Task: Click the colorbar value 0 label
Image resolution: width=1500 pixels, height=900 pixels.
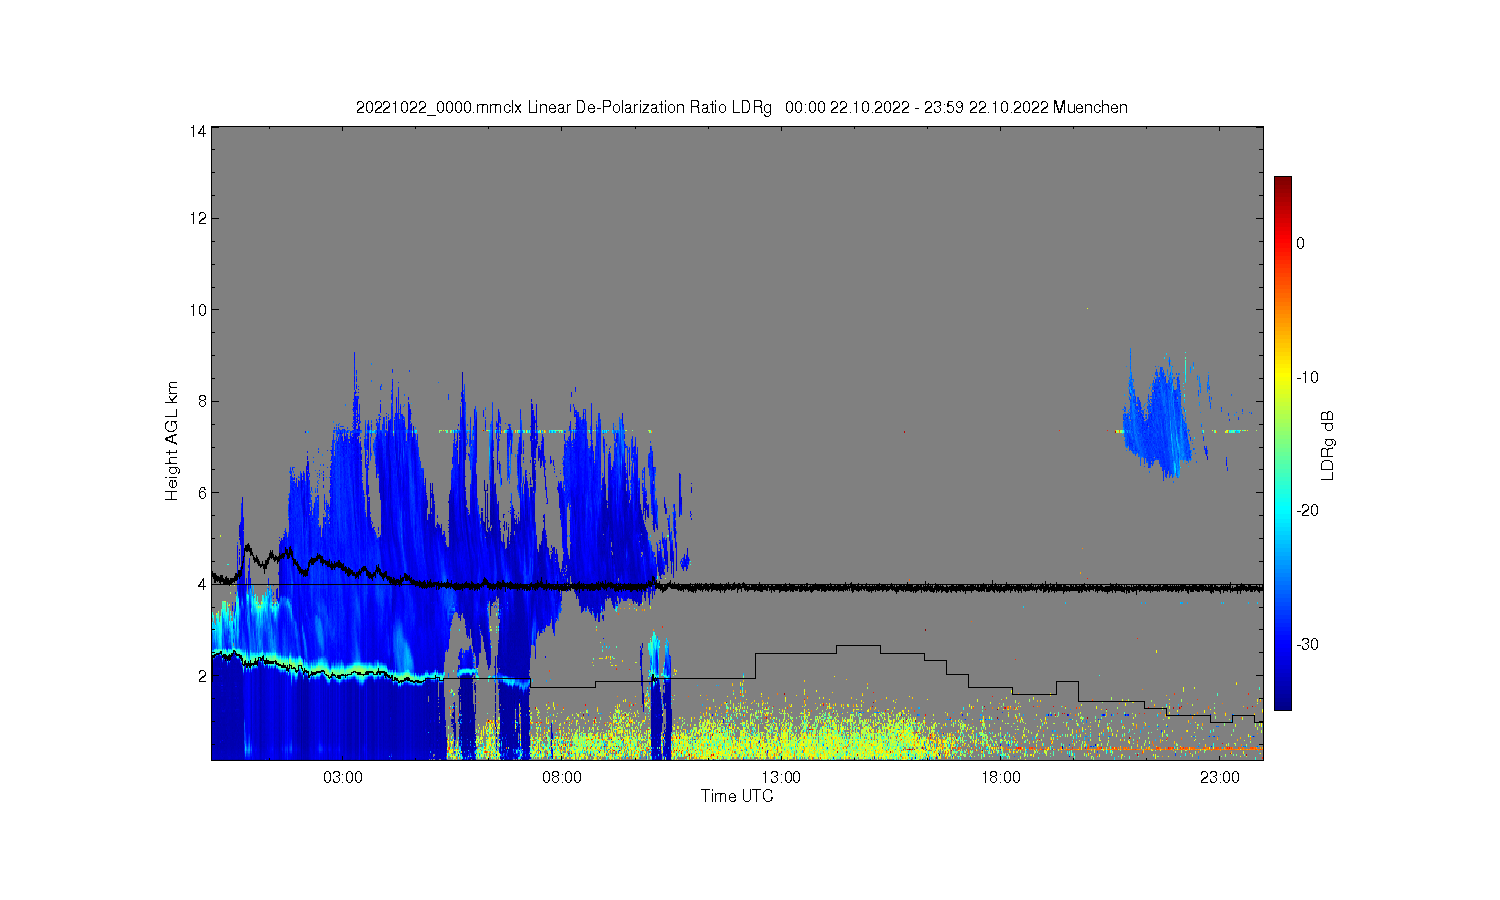Action: (1300, 243)
